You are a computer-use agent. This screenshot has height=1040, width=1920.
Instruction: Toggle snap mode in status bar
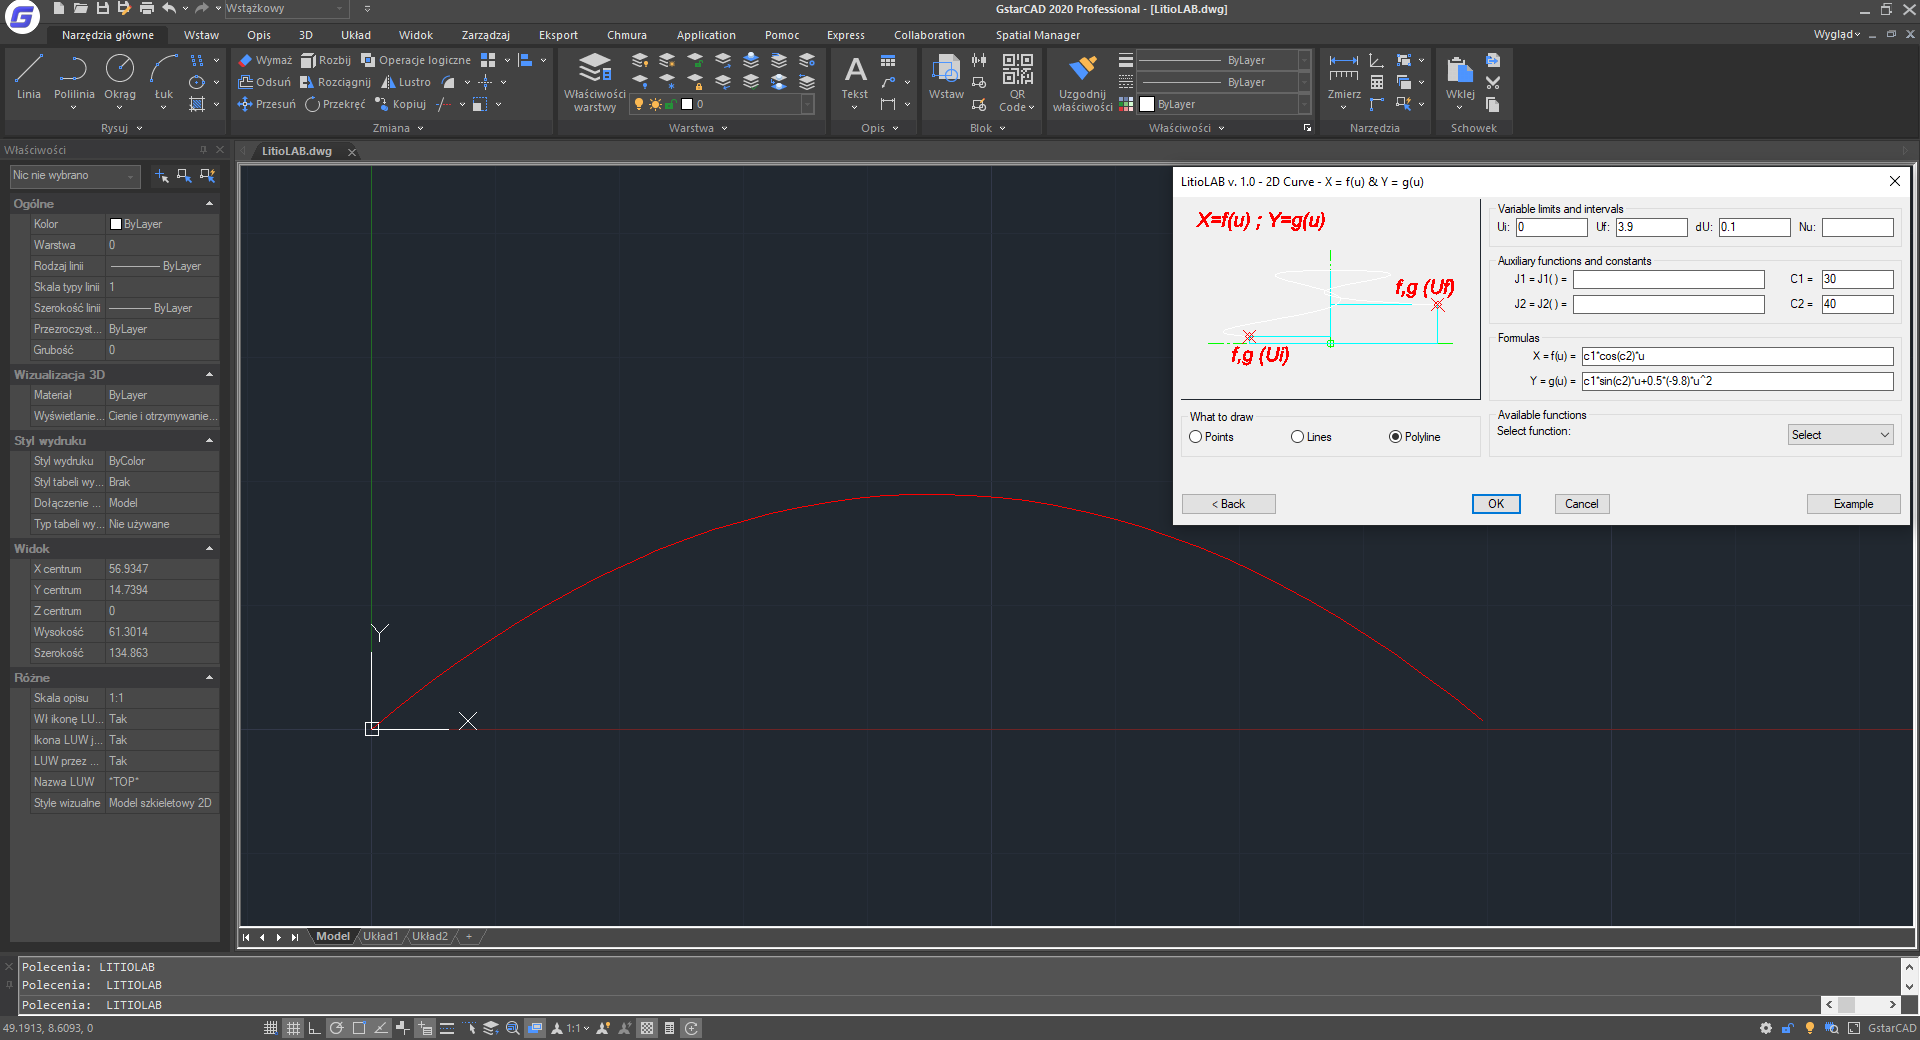click(x=271, y=1028)
